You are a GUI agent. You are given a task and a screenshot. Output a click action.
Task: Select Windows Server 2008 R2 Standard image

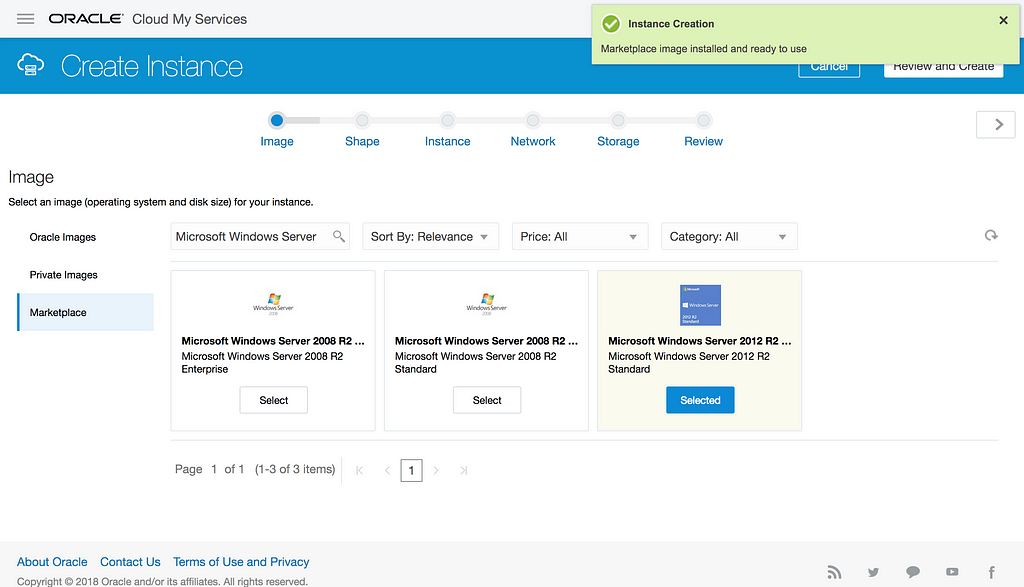487,400
